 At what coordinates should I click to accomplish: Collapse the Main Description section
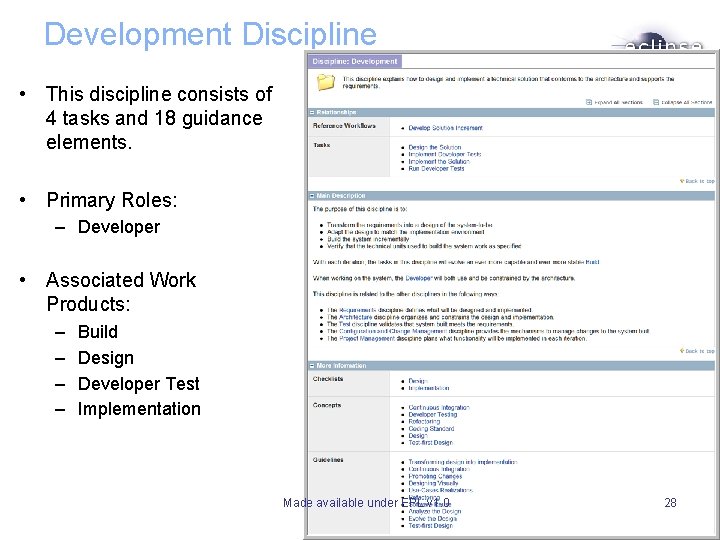(312, 196)
